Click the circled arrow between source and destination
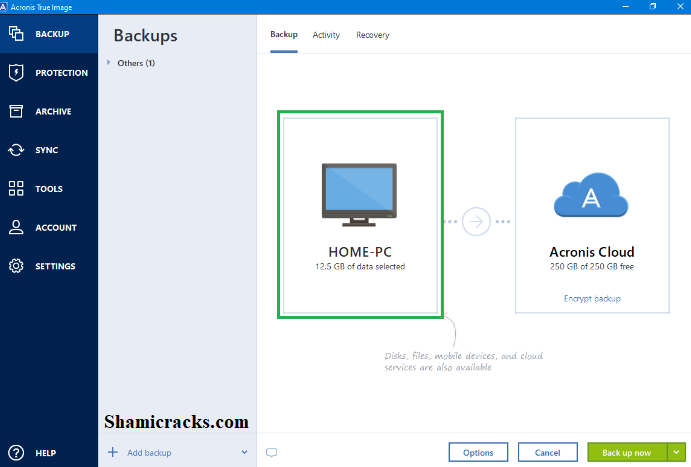 (x=476, y=222)
